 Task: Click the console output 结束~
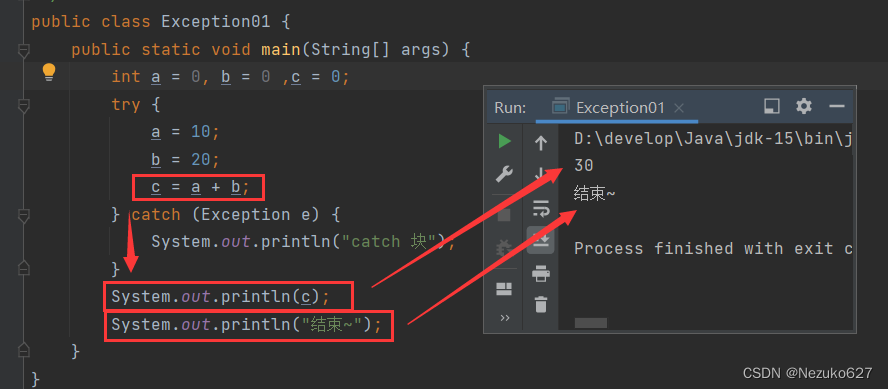click(595, 194)
